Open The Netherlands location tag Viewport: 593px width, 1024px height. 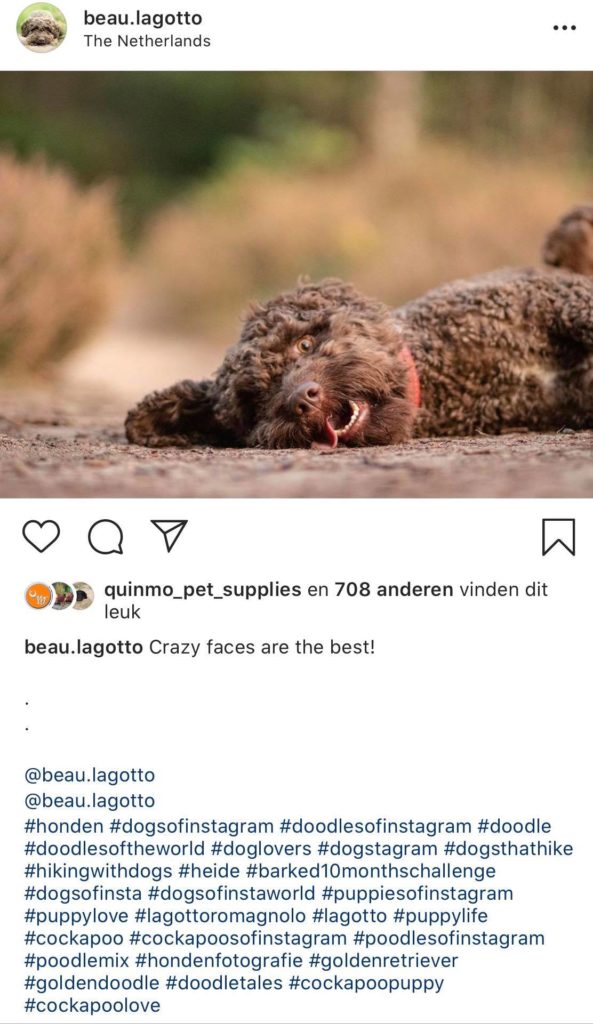pyautogui.click(x=147, y=41)
